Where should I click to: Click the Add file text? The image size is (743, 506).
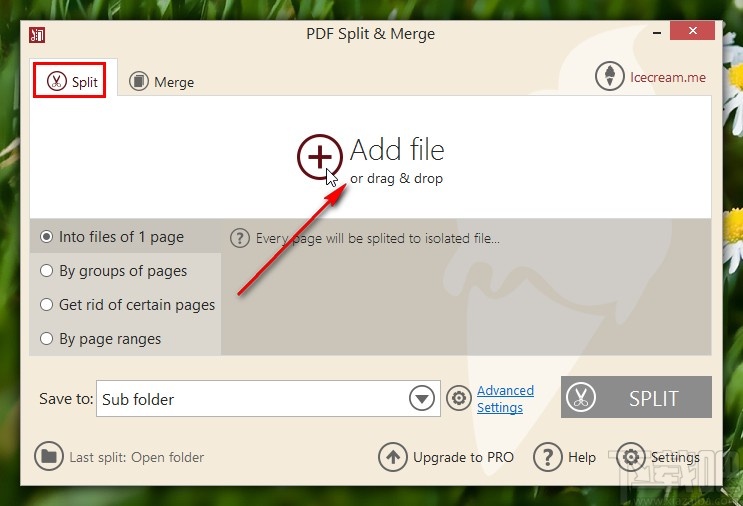click(397, 150)
